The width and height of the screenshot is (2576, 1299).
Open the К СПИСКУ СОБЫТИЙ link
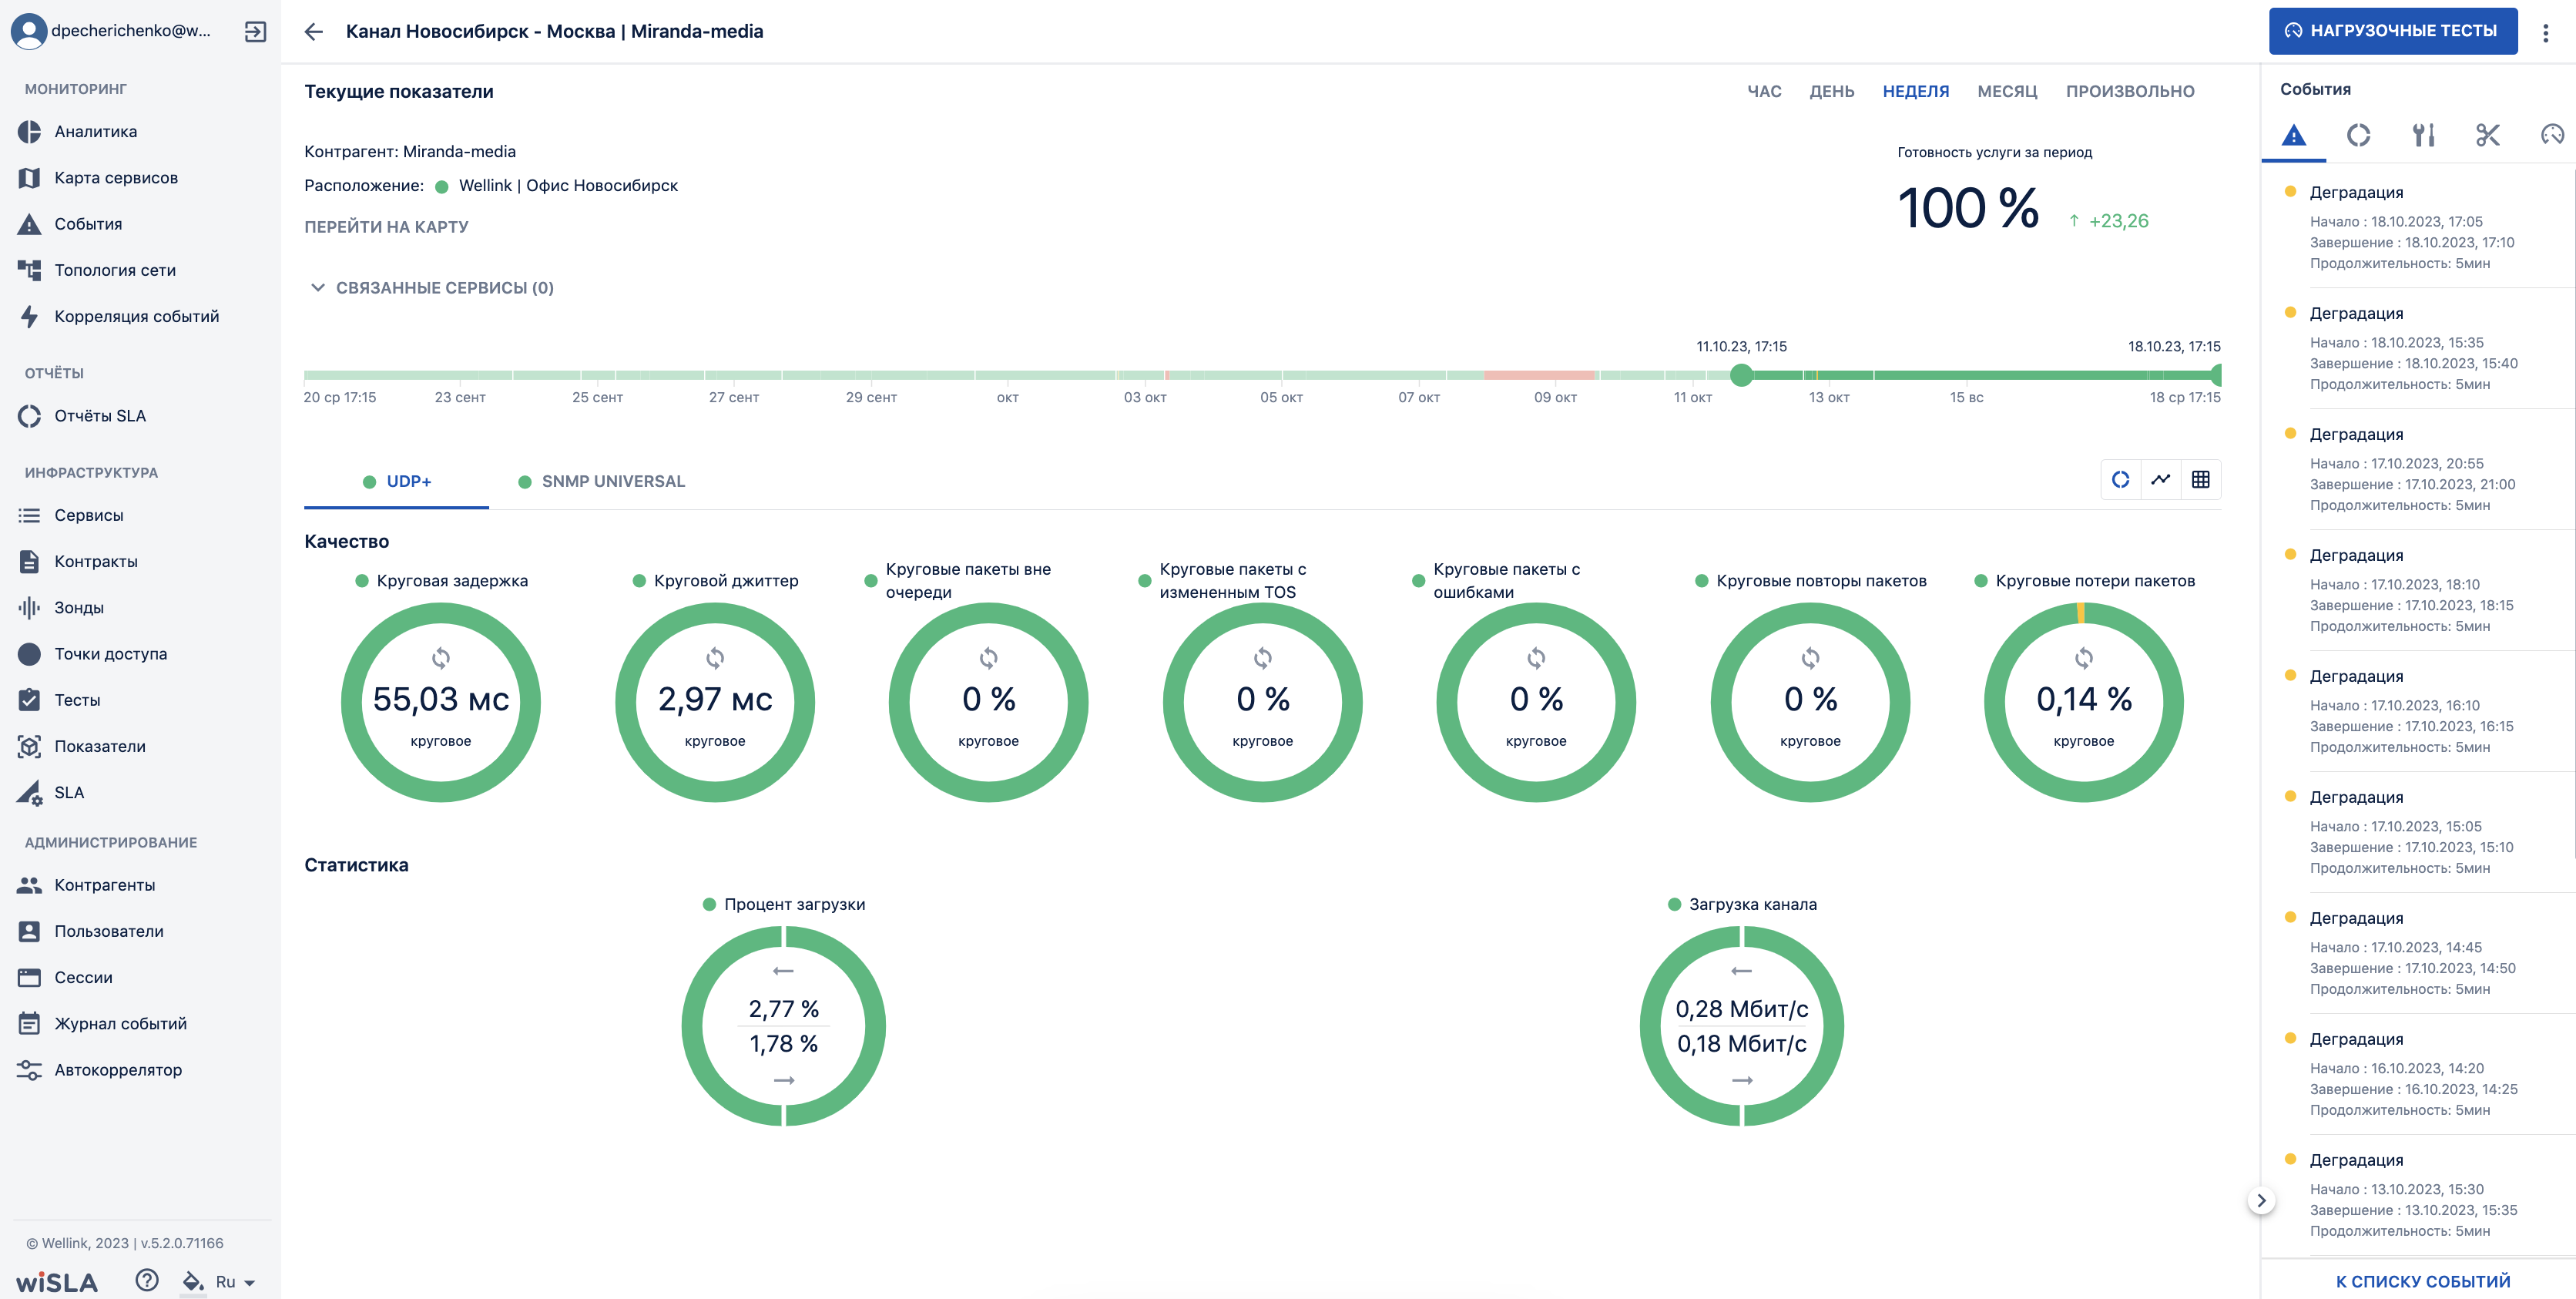[2423, 1281]
